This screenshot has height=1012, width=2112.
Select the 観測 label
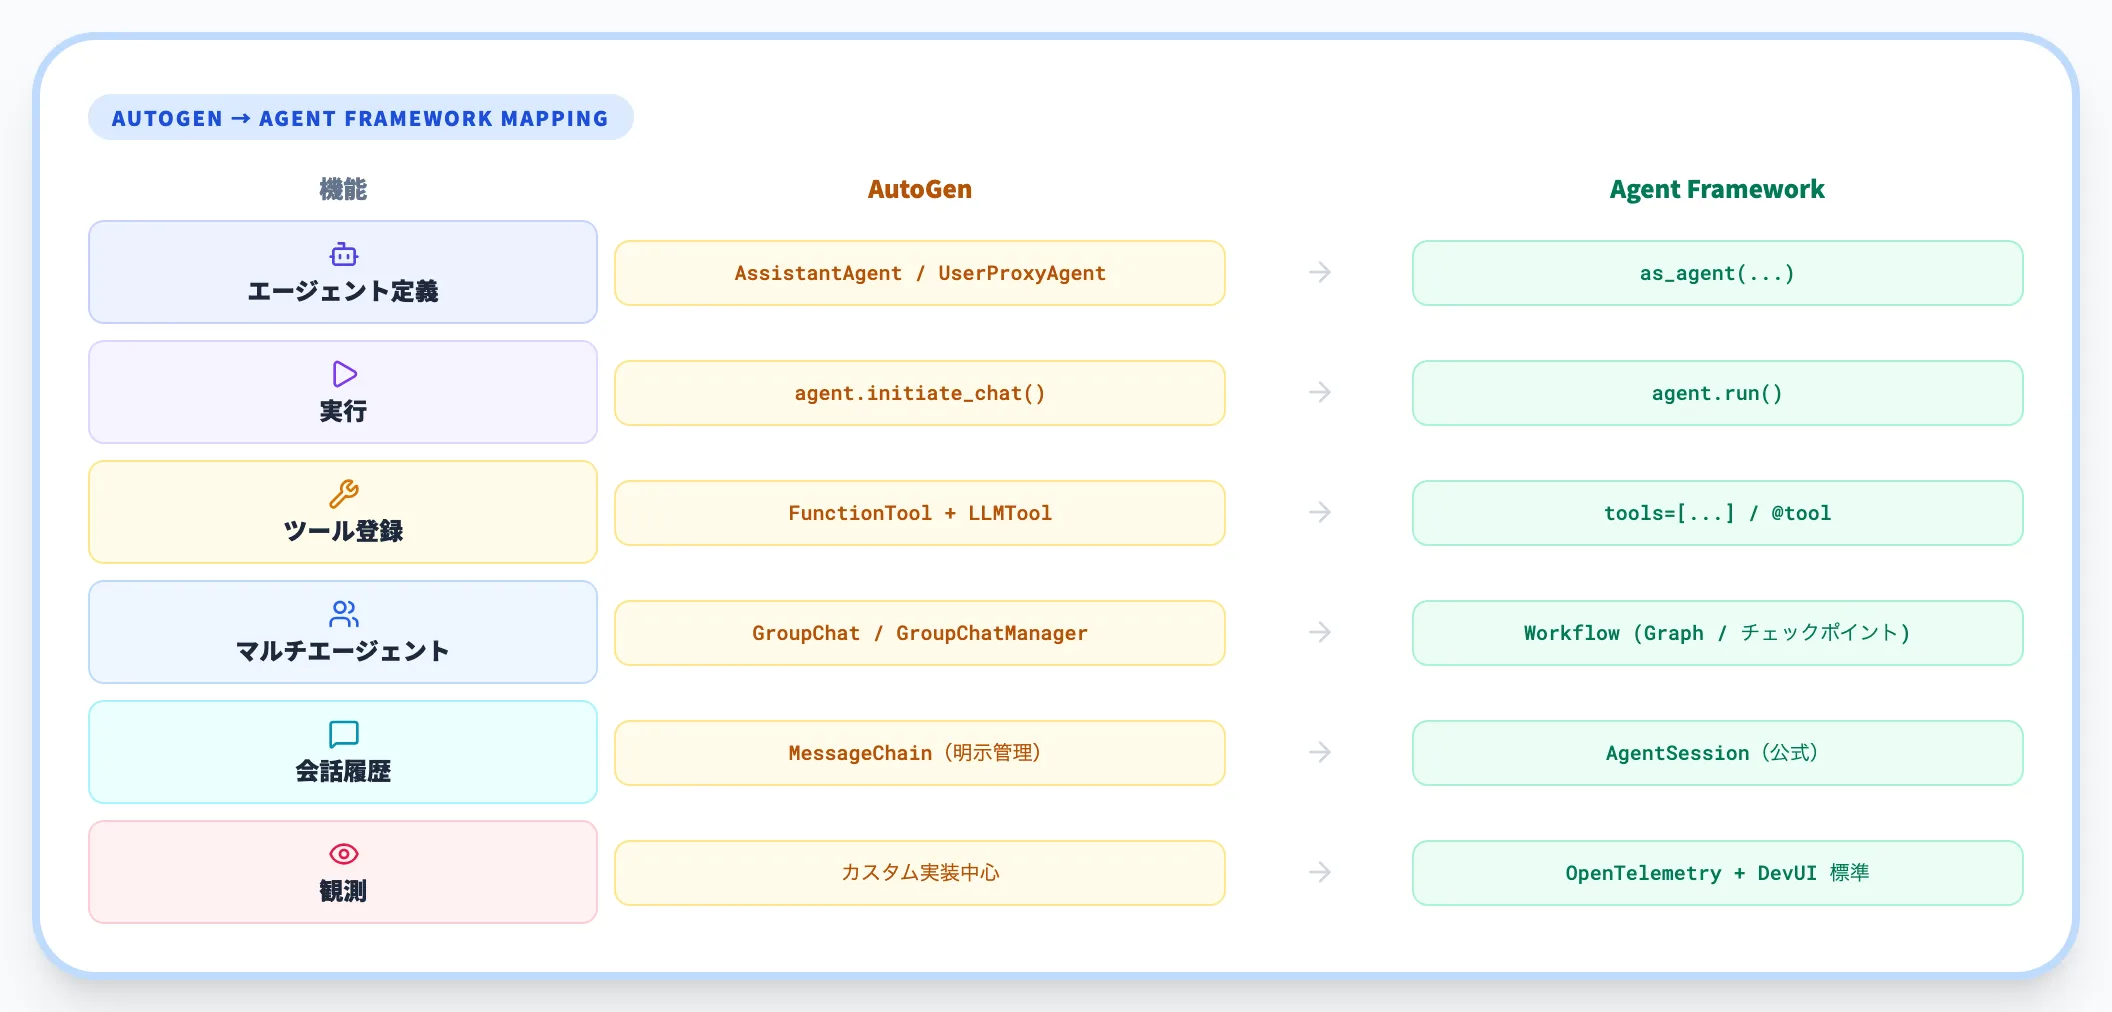tap(343, 891)
